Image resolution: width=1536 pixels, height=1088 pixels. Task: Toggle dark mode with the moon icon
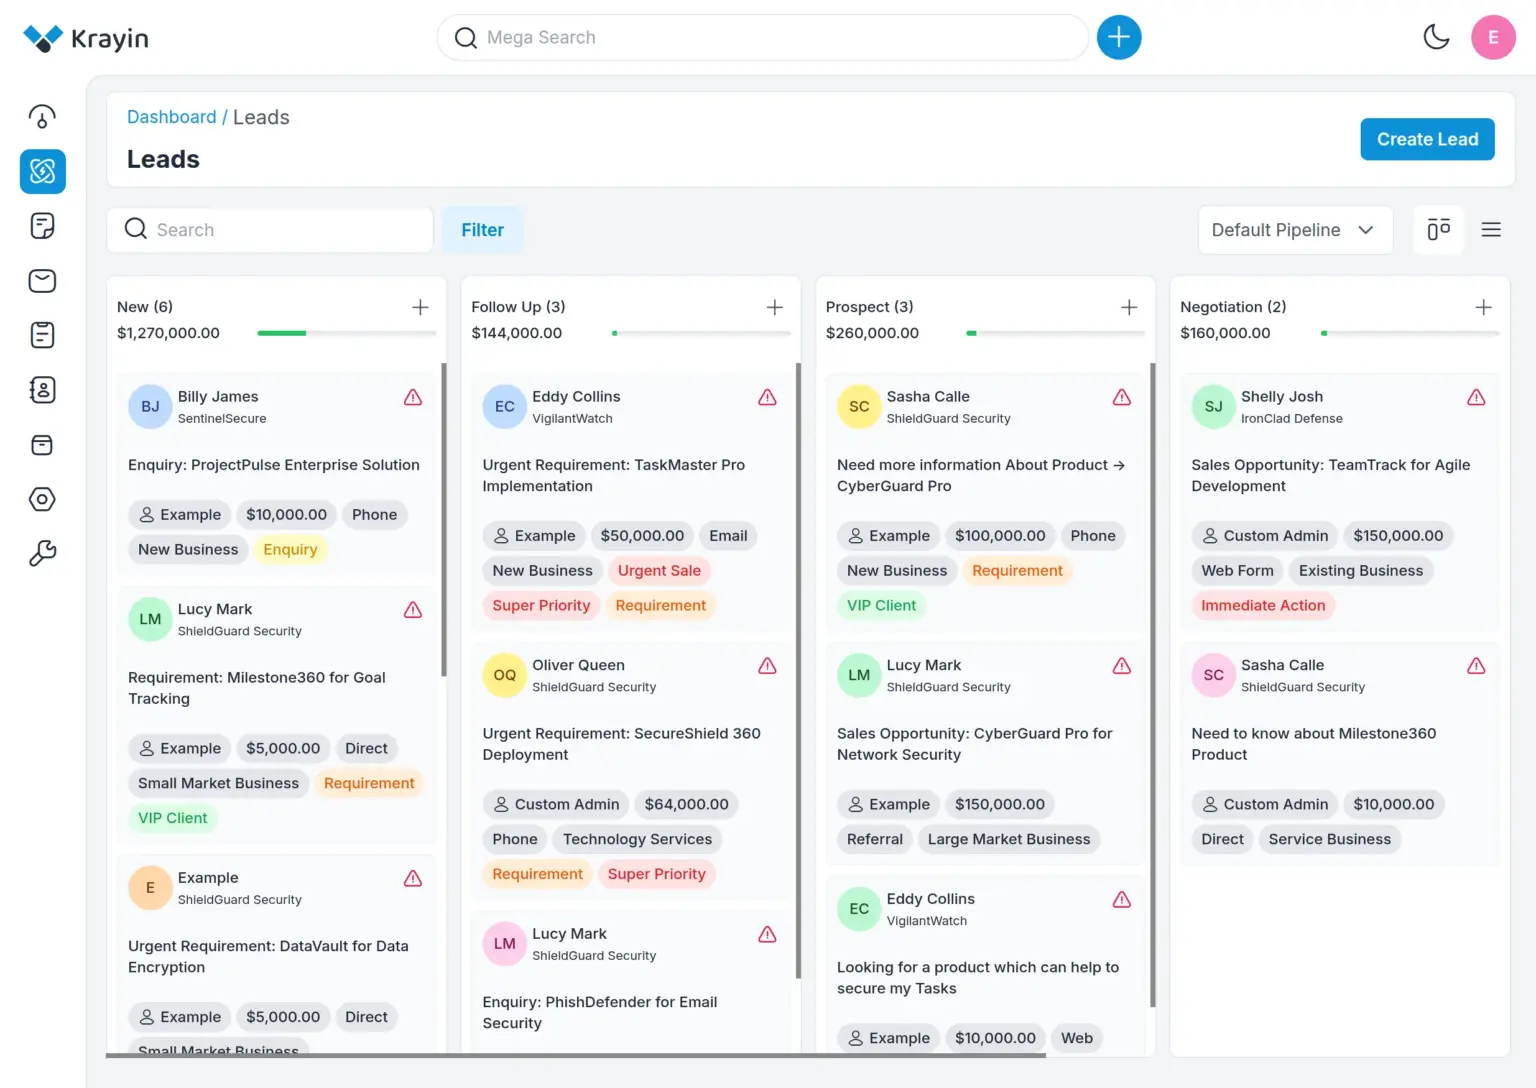pyautogui.click(x=1436, y=38)
